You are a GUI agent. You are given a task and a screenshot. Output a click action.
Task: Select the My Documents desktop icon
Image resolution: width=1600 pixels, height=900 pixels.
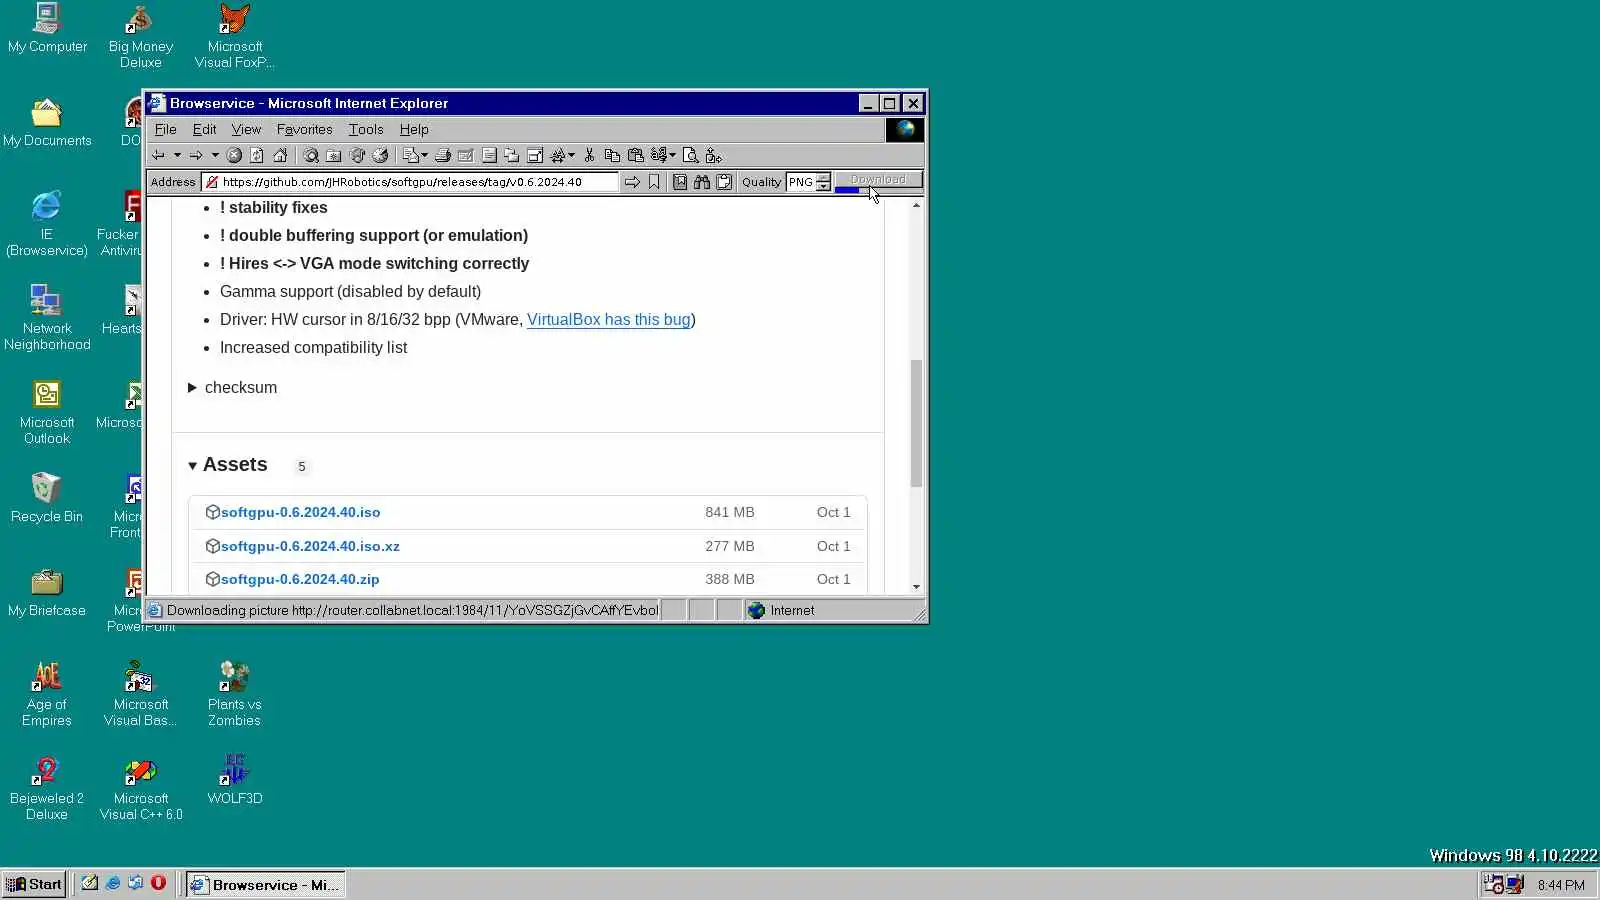47,122
